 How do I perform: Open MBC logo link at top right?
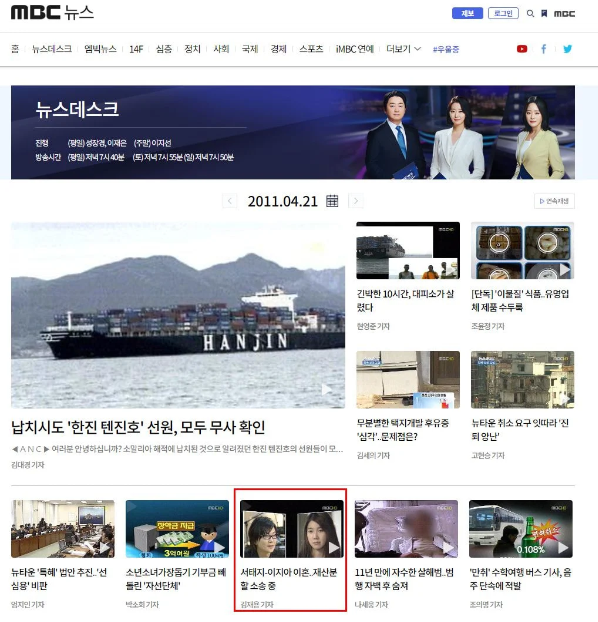tap(564, 13)
